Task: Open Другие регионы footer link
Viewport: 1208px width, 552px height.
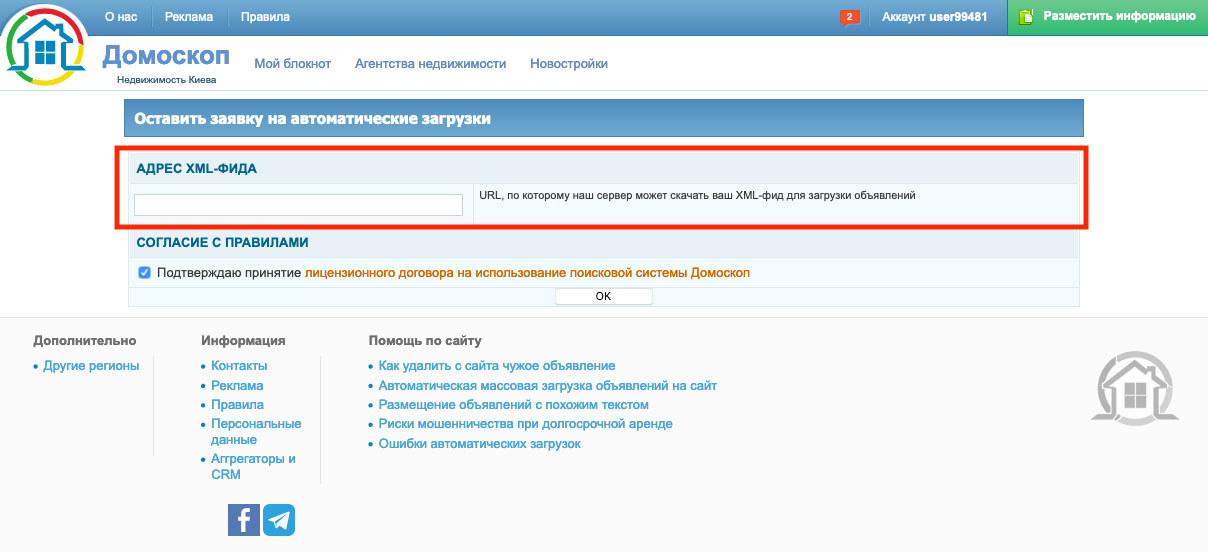Action: point(91,366)
